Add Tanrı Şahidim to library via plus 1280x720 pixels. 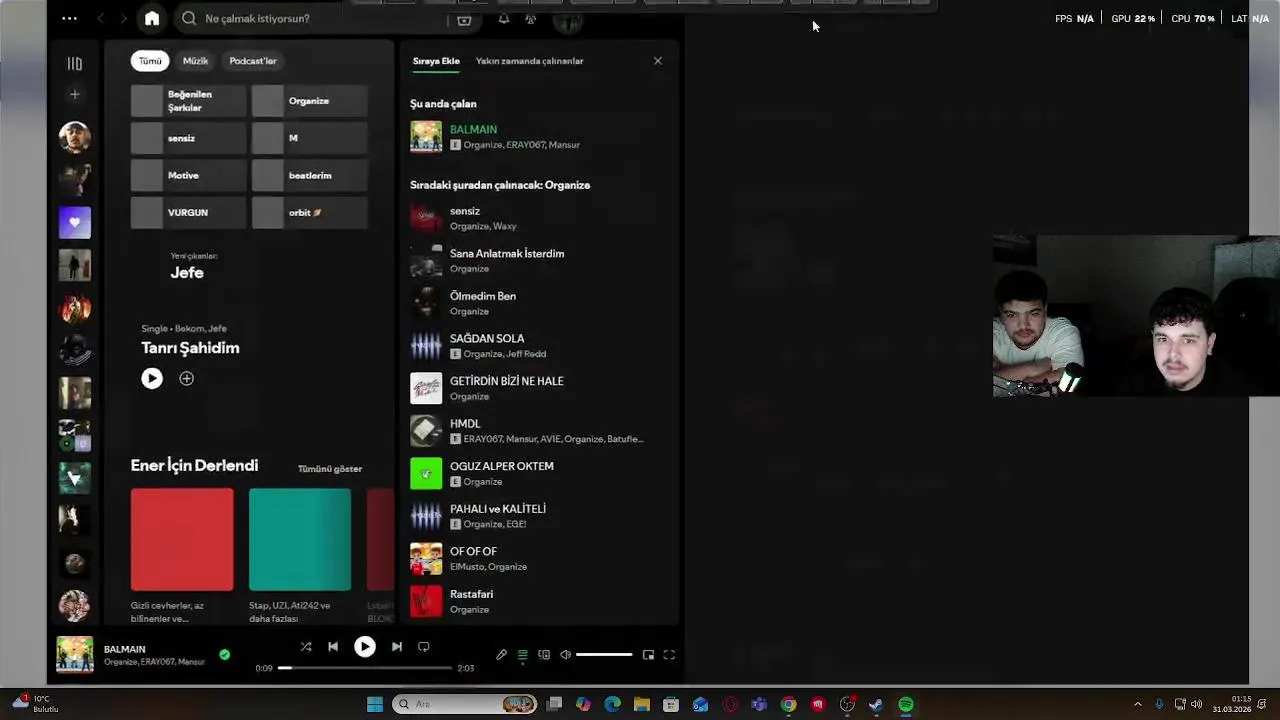(x=186, y=378)
